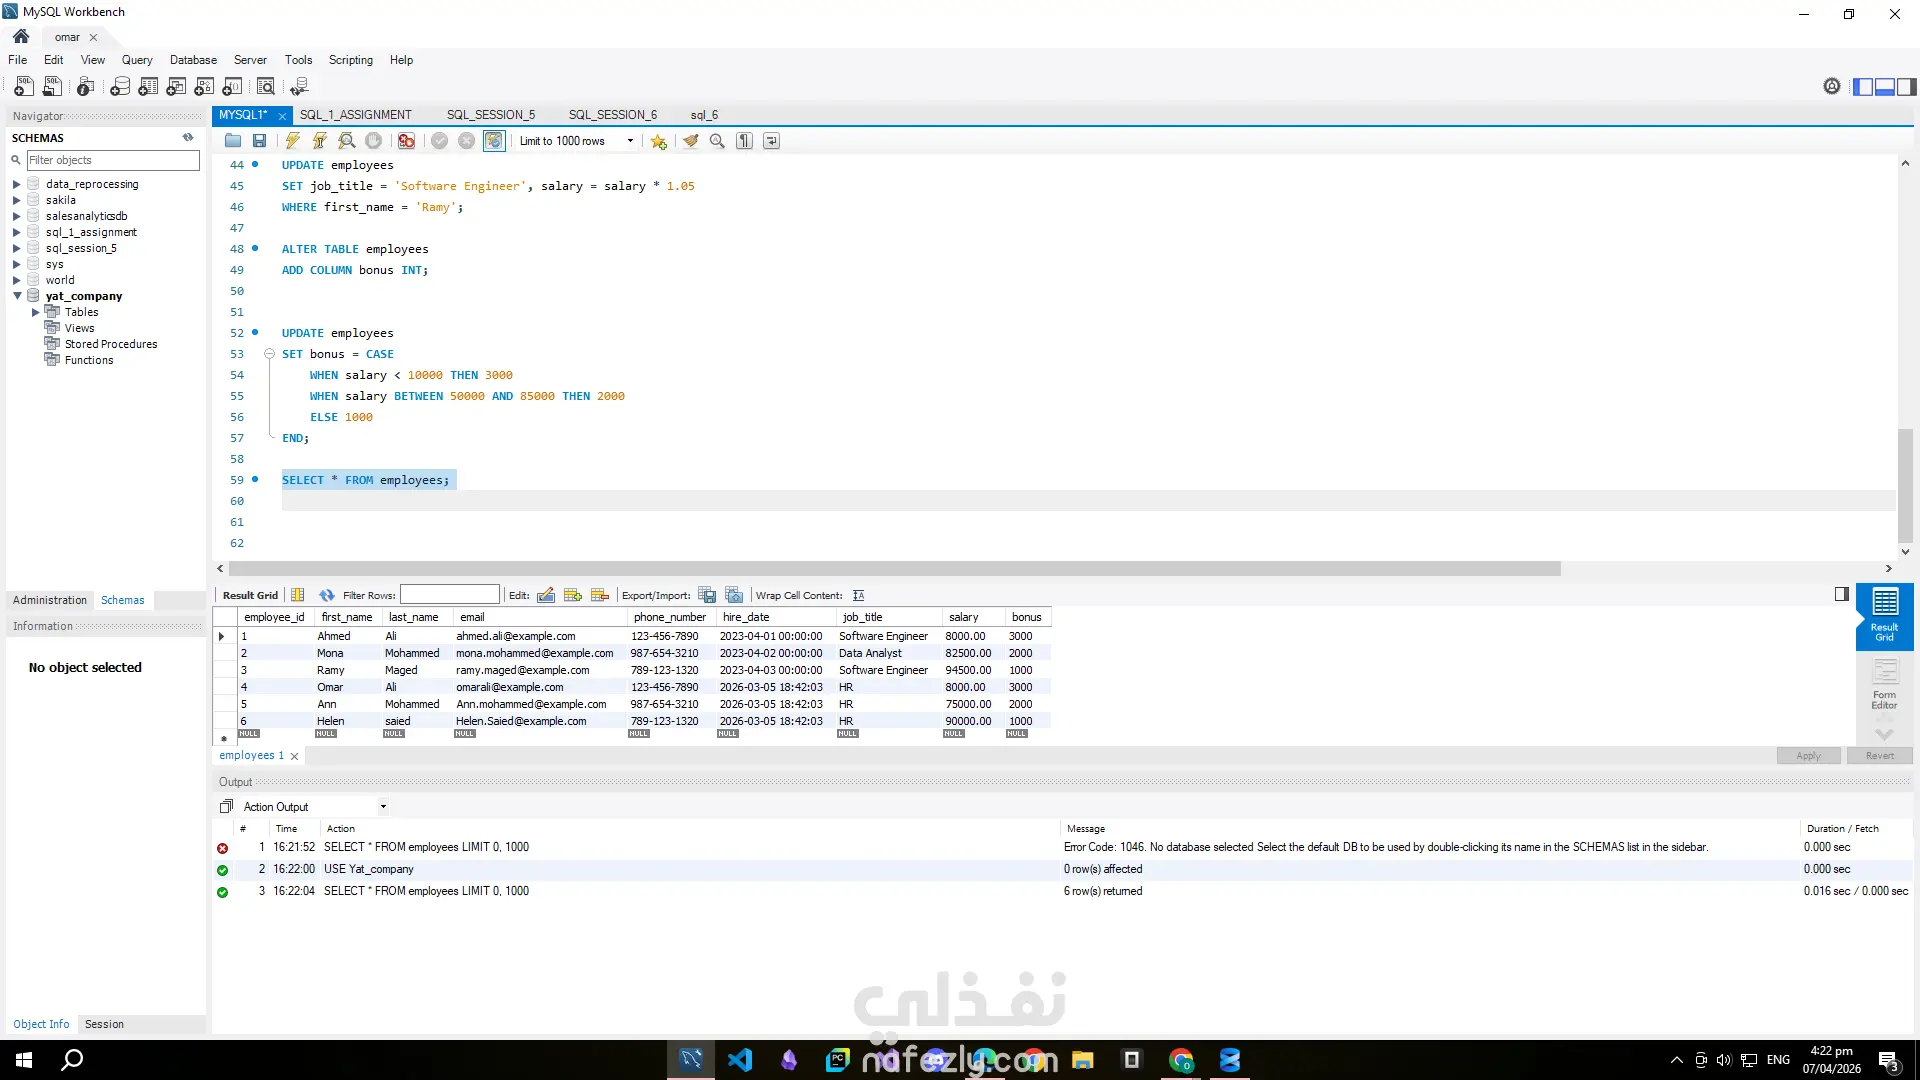Toggle continue-on-error execution button
Screen dimensions: 1920x1080
coord(407,141)
